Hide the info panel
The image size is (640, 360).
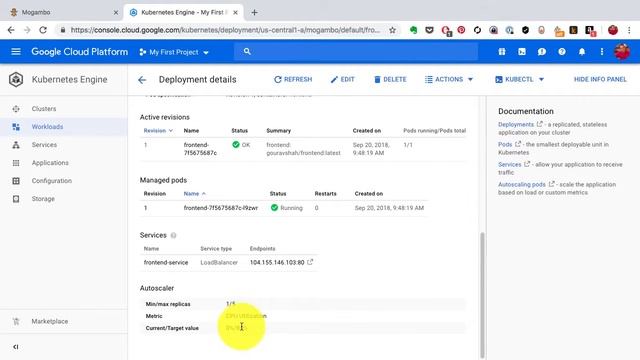(x=600, y=80)
